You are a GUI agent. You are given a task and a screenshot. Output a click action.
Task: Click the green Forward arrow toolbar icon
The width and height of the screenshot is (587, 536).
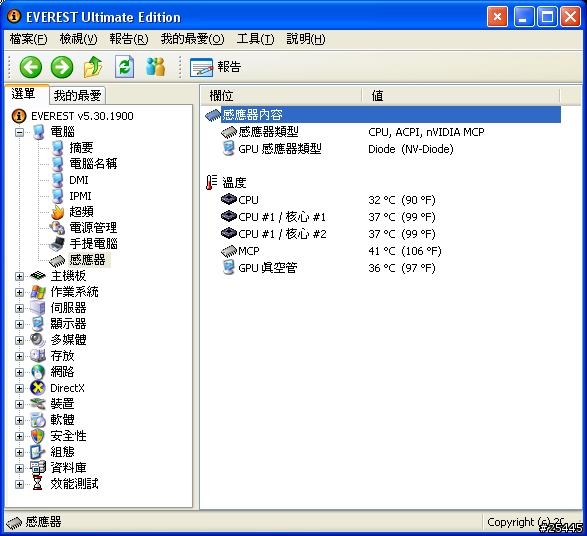click(62, 67)
